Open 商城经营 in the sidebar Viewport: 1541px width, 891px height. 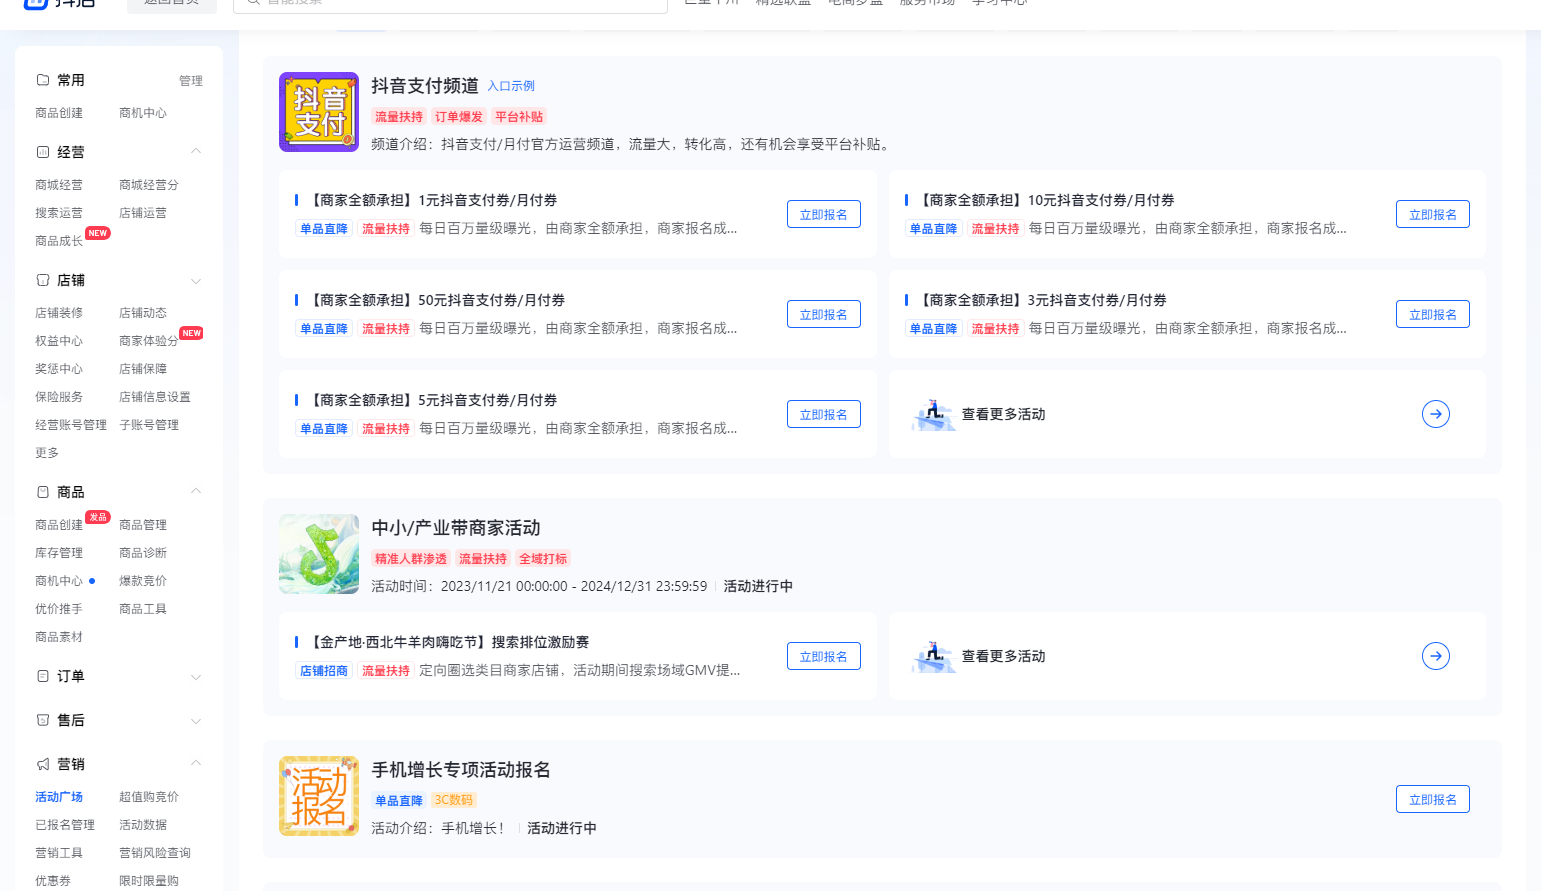(59, 185)
